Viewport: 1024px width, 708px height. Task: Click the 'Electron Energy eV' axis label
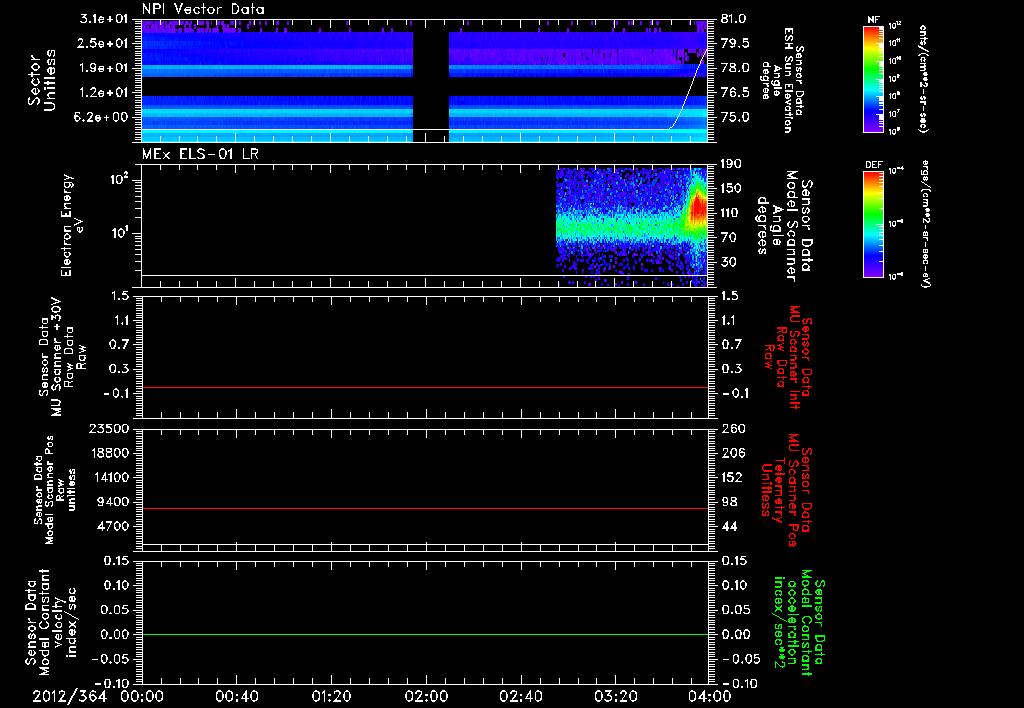tap(72, 225)
